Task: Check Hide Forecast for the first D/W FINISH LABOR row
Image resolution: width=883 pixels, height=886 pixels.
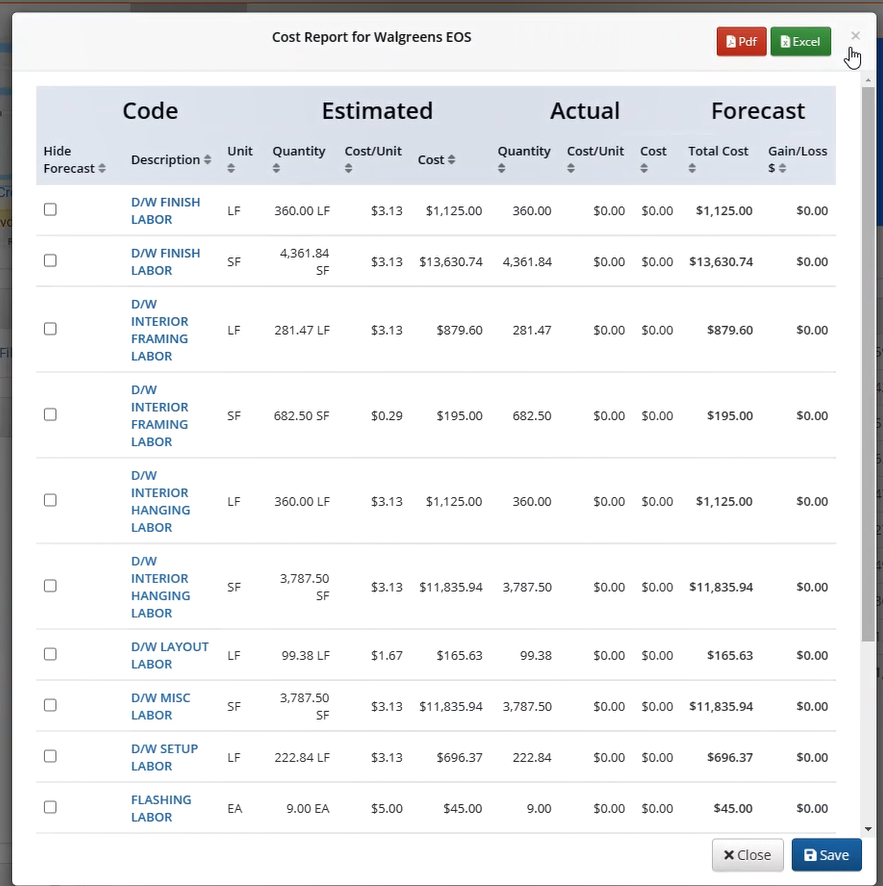Action: [50, 209]
